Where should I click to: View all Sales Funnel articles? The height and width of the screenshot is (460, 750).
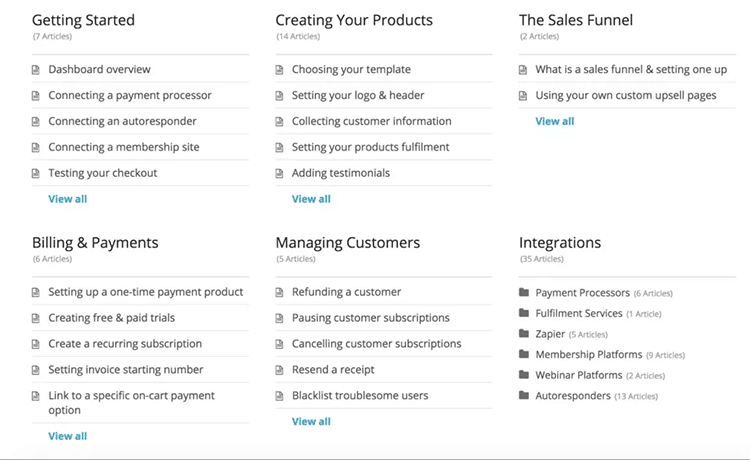(x=554, y=122)
